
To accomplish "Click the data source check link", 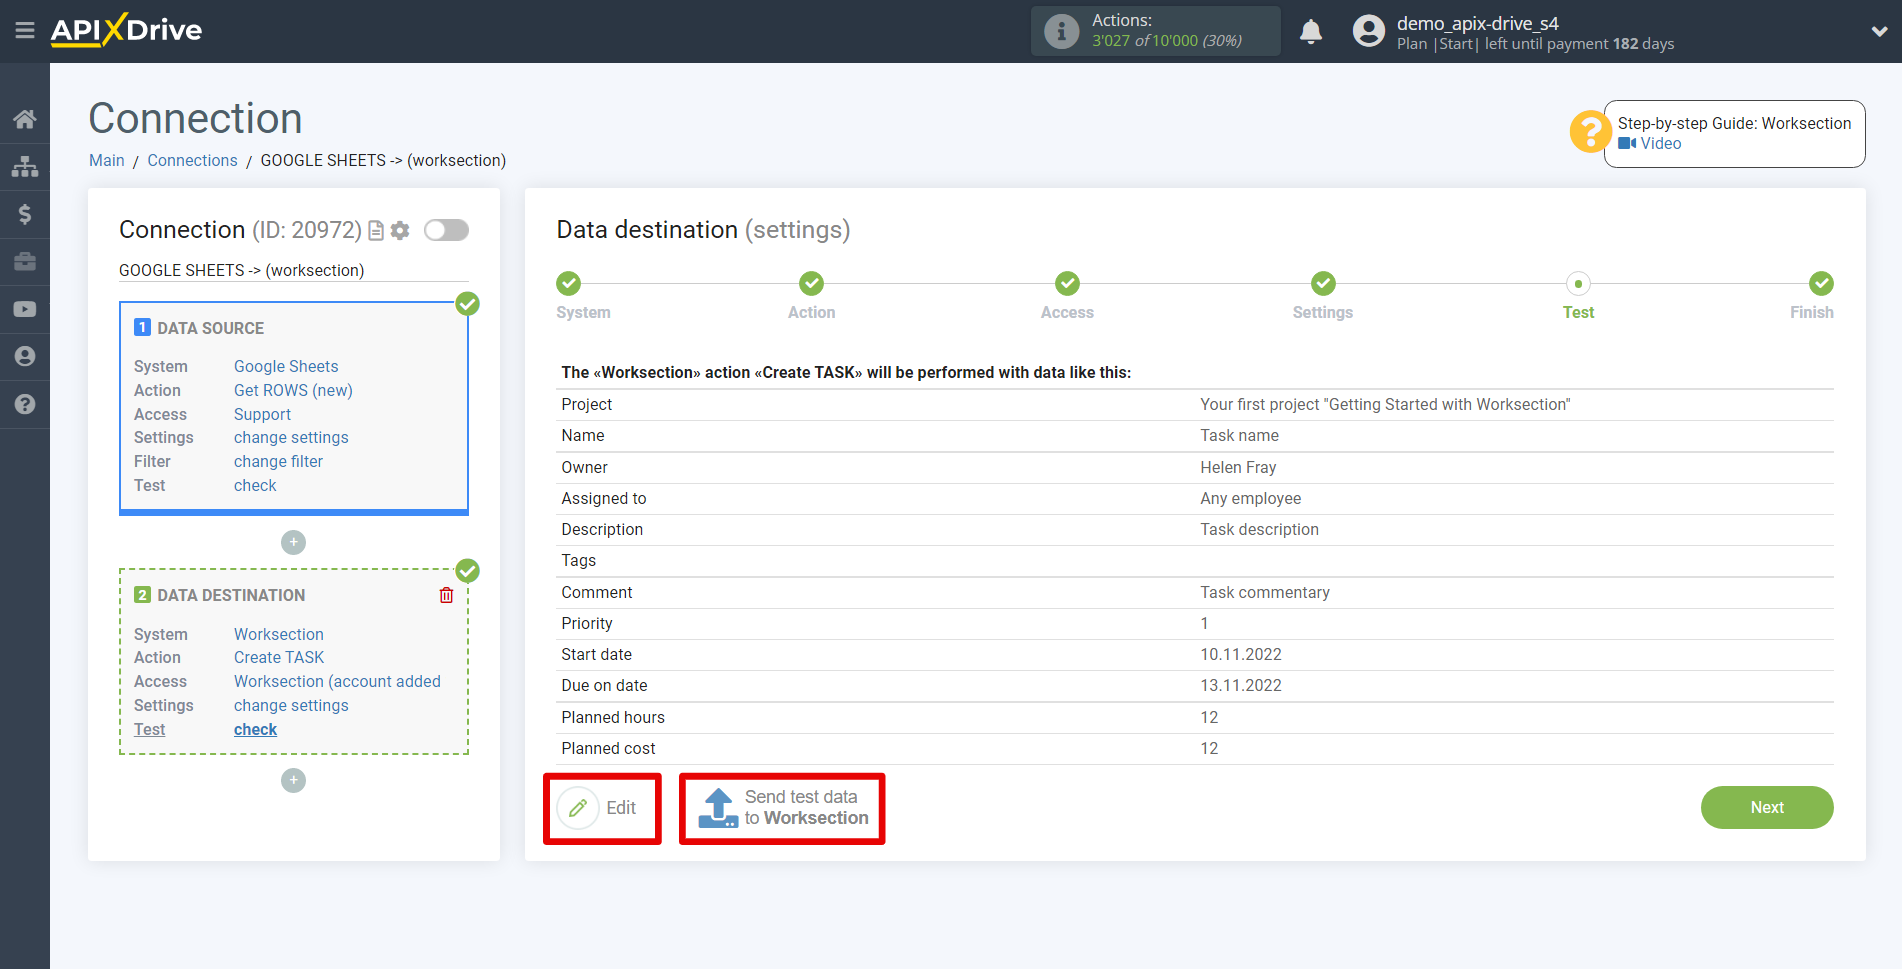I will 255,485.
